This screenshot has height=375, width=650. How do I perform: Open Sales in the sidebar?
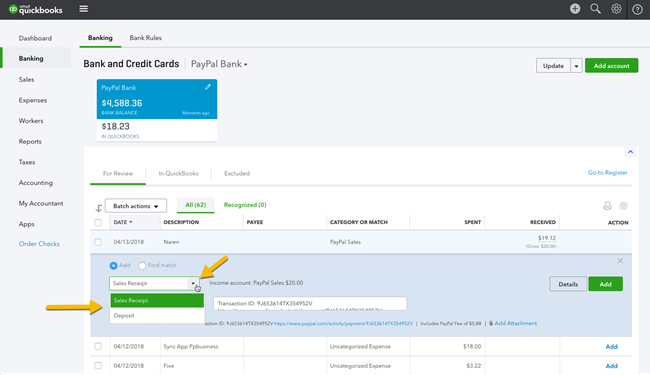pos(27,80)
